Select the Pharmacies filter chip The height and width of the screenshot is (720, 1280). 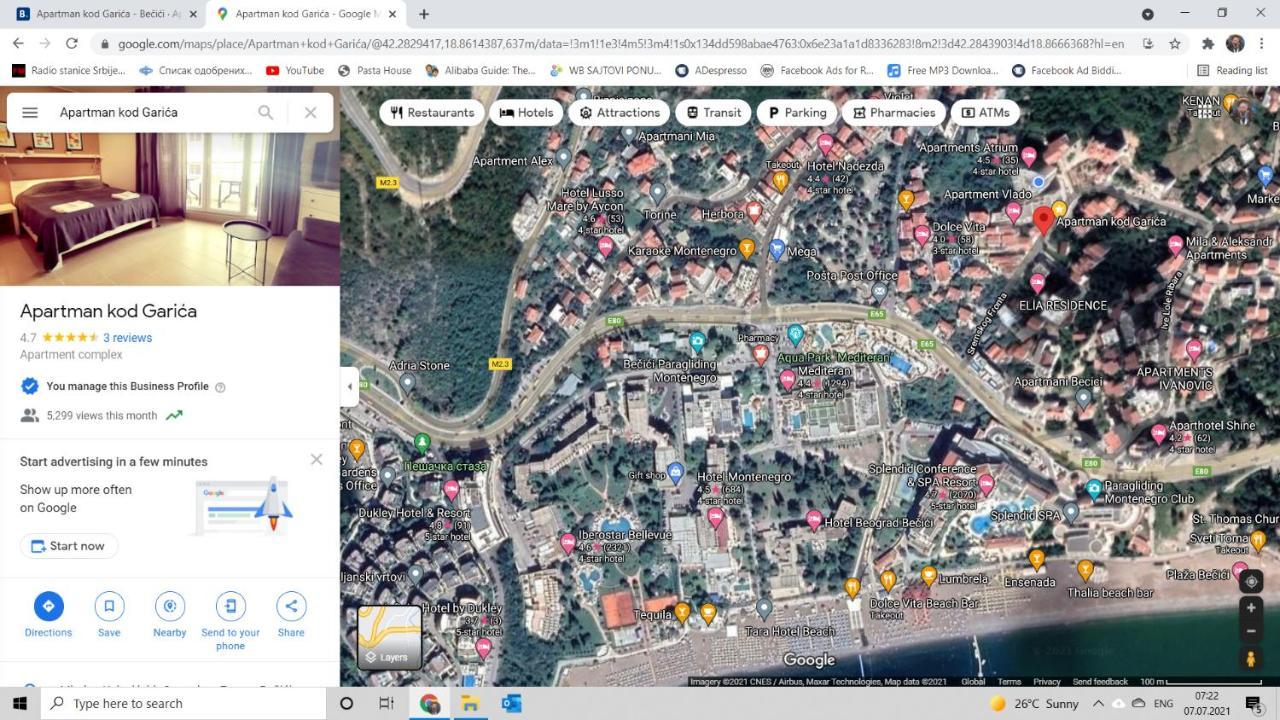point(893,112)
